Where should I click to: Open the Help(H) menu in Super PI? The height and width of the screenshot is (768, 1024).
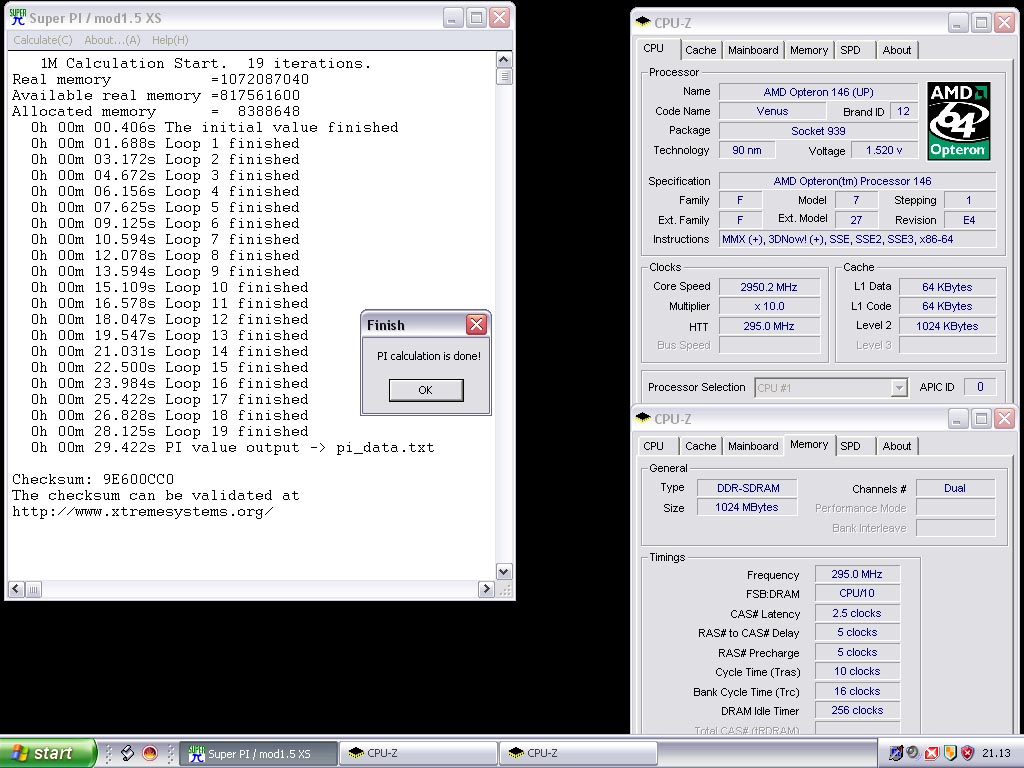click(170, 40)
